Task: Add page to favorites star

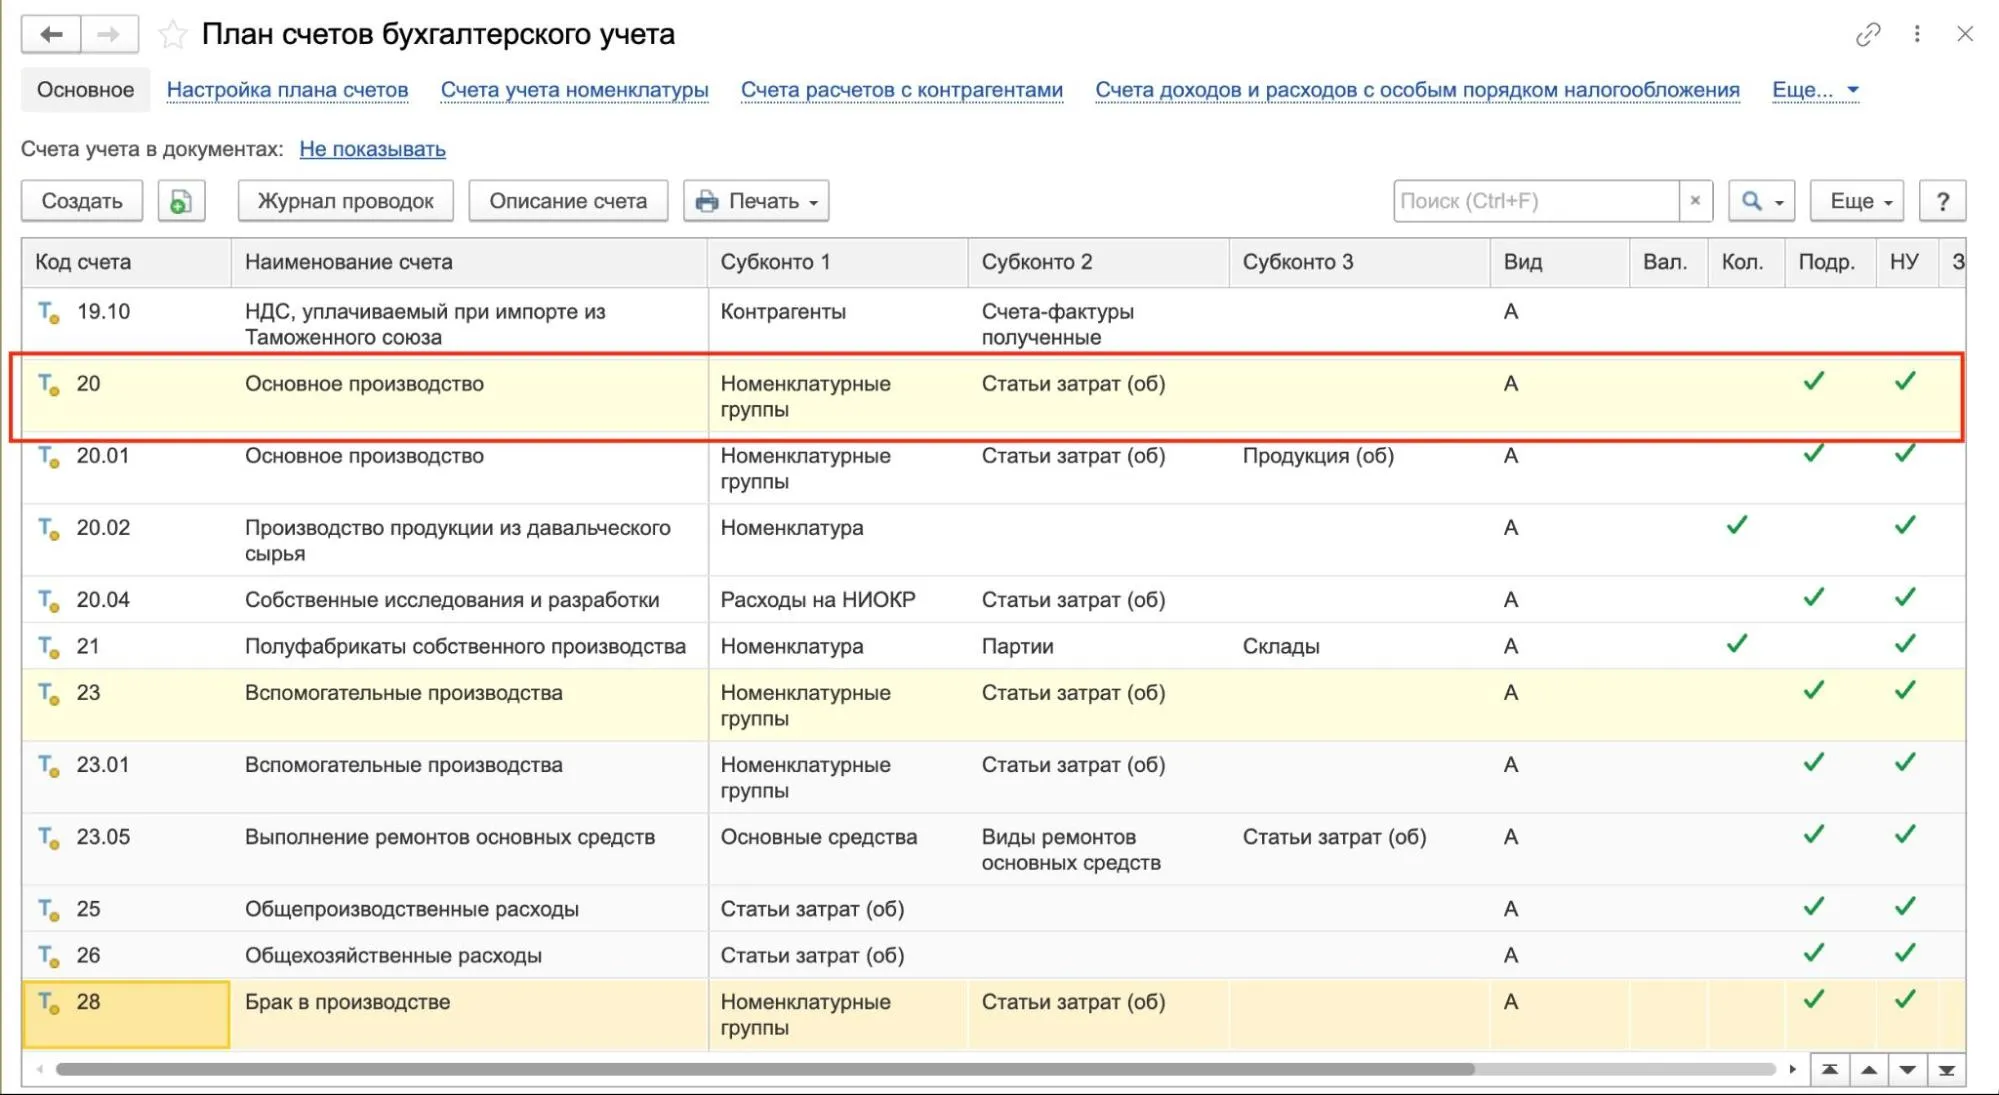Action: tap(173, 35)
